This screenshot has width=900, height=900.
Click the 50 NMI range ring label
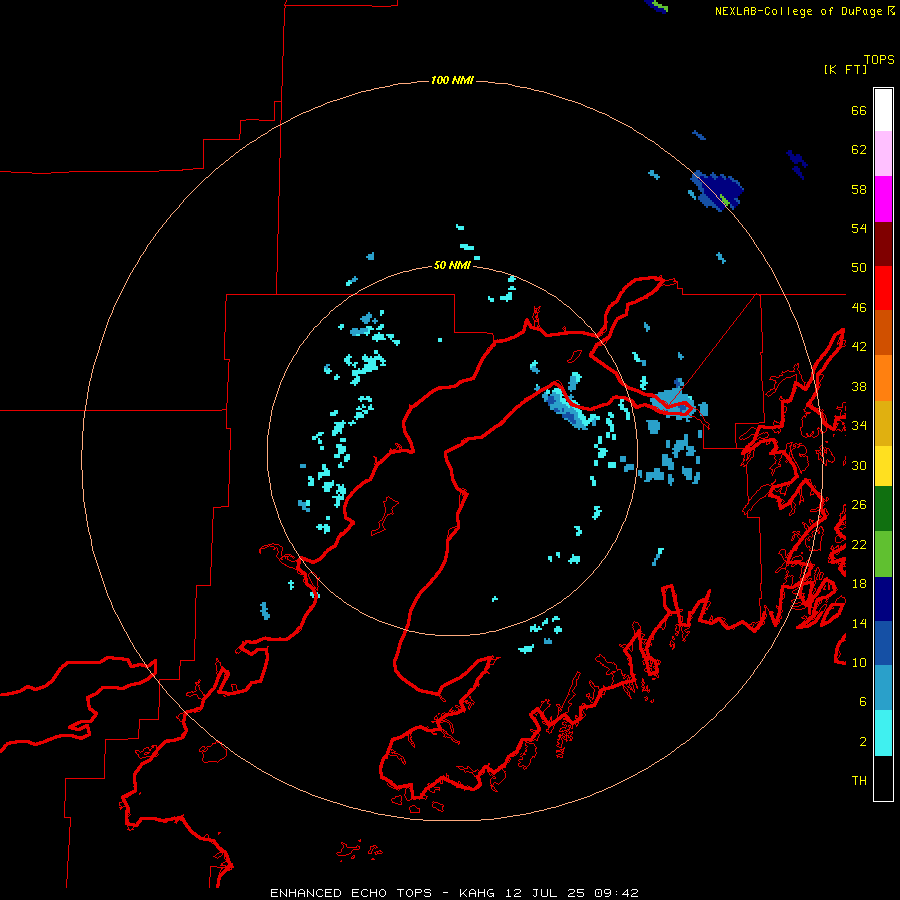452,265
